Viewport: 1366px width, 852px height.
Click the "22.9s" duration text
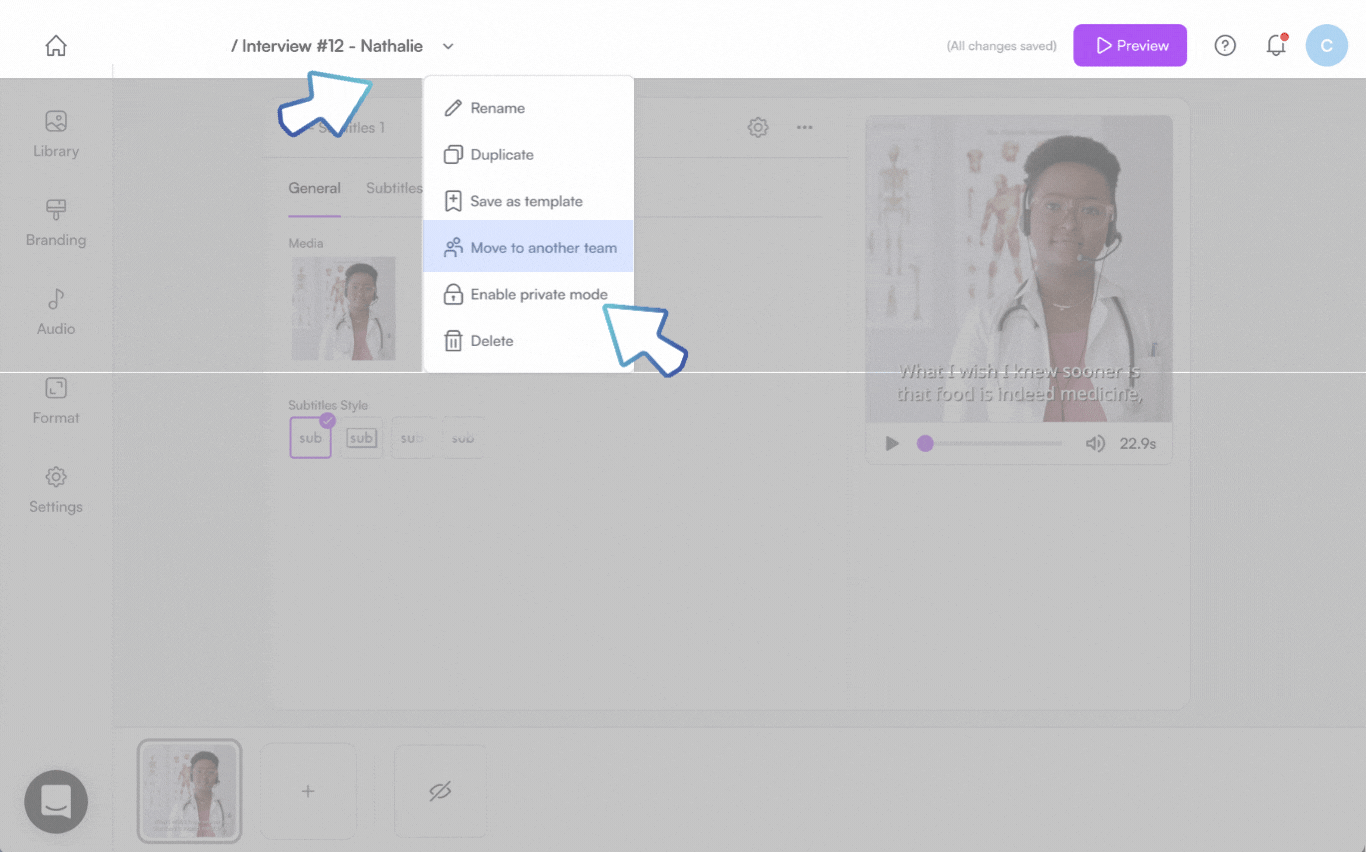1138,443
